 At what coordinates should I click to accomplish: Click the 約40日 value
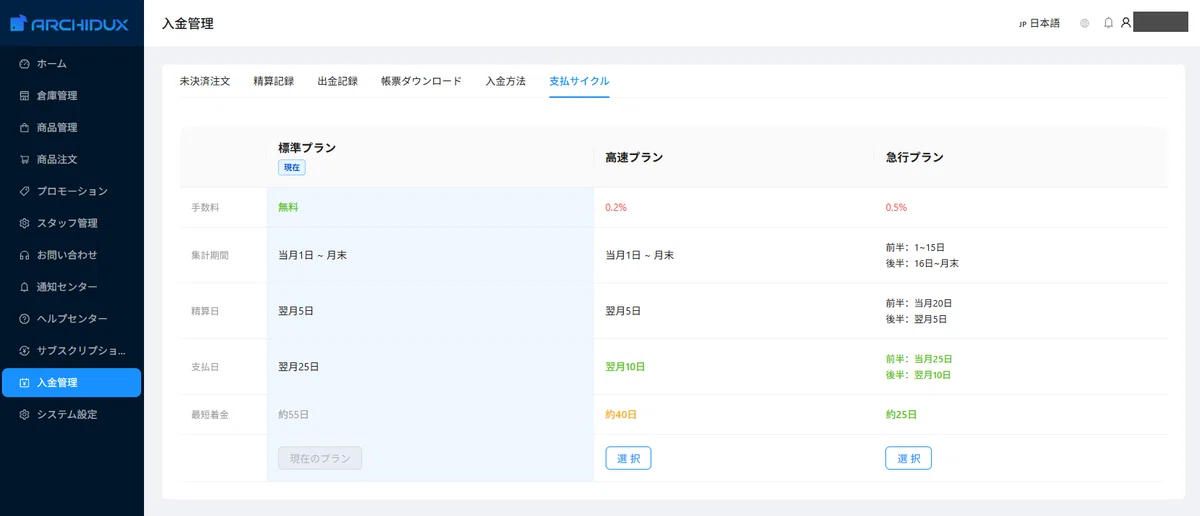click(x=621, y=414)
